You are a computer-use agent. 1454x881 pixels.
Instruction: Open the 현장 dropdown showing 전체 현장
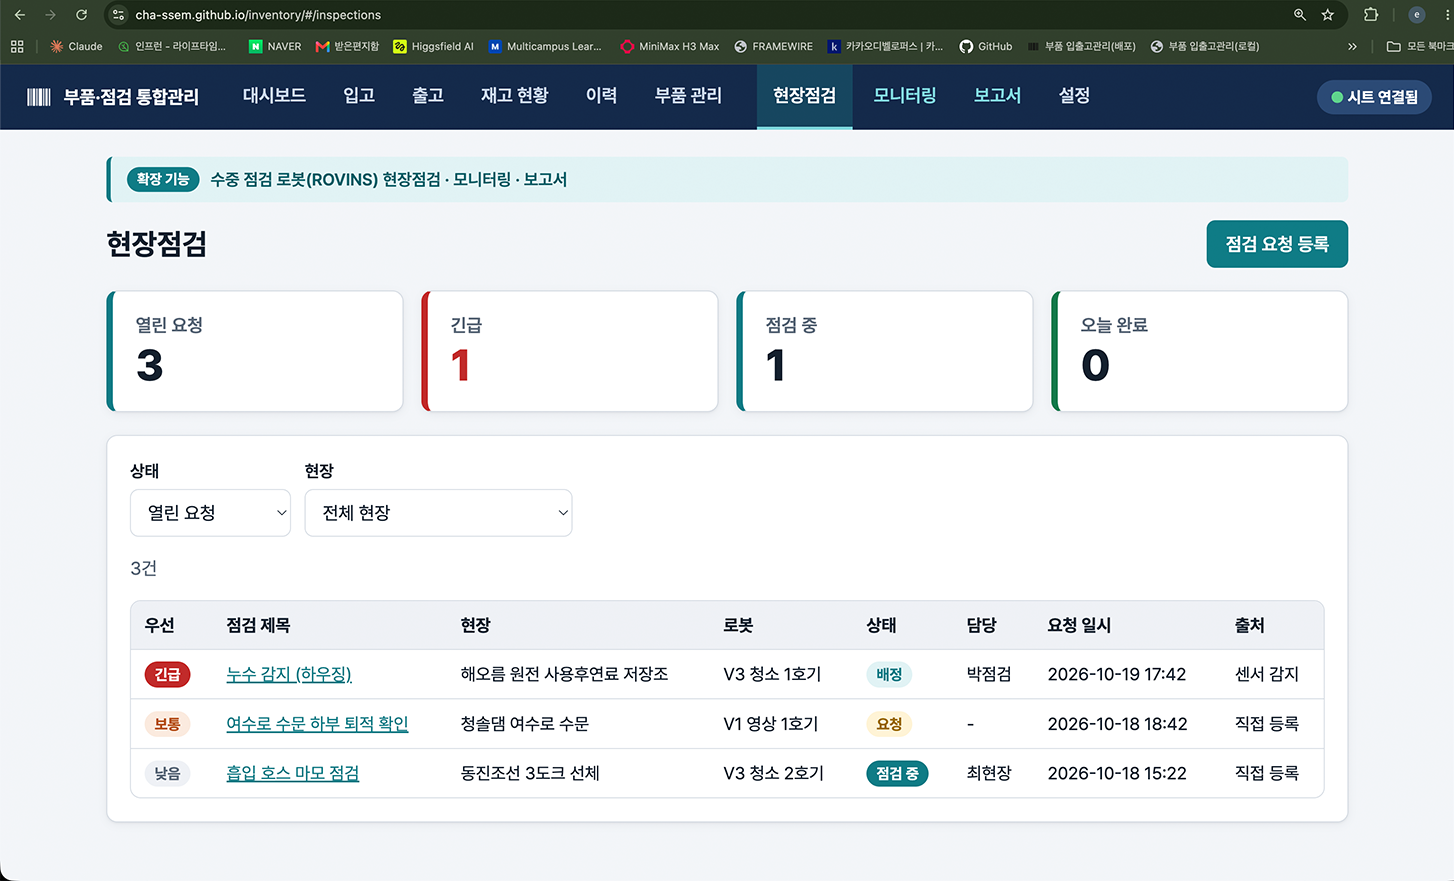click(x=438, y=513)
